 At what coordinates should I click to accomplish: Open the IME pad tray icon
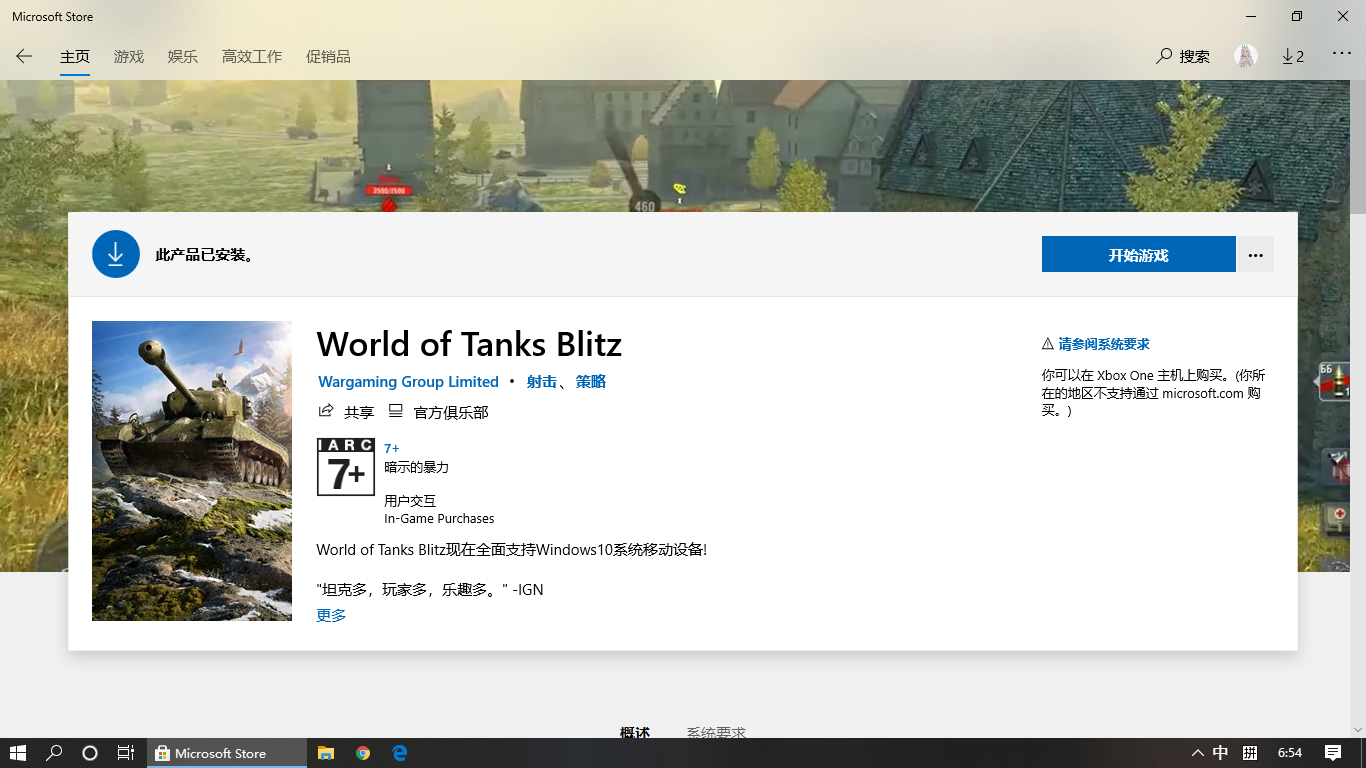[1250, 753]
